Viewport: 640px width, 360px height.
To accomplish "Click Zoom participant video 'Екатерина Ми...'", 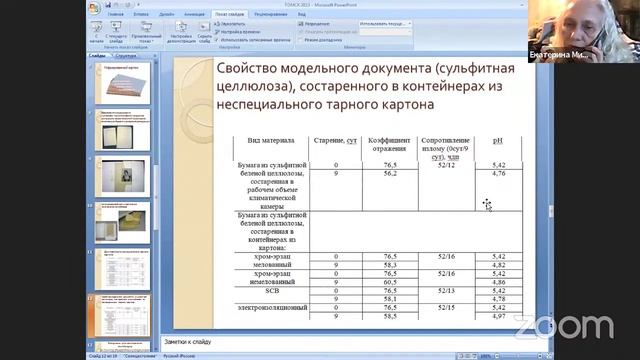I will tap(584, 31).
